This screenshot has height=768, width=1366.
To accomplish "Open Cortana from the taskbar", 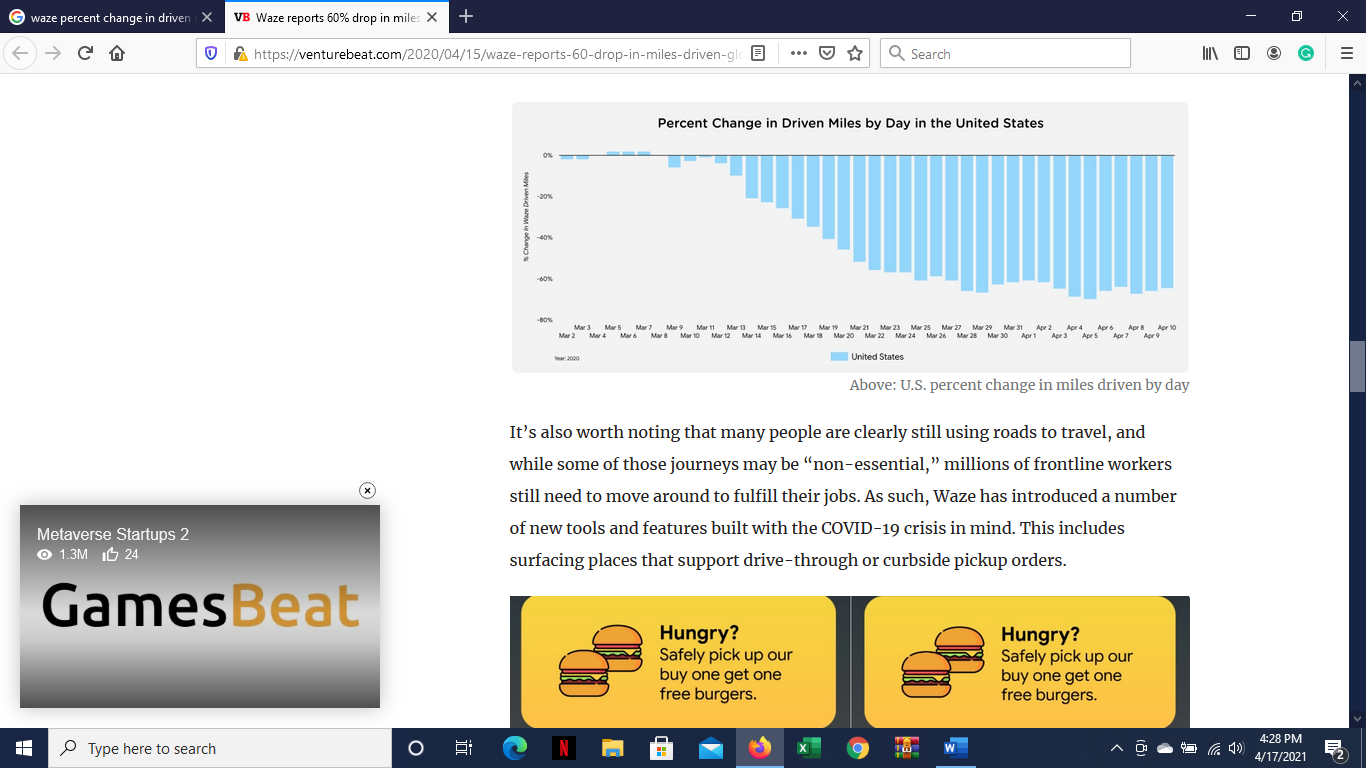I will point(416,748).
